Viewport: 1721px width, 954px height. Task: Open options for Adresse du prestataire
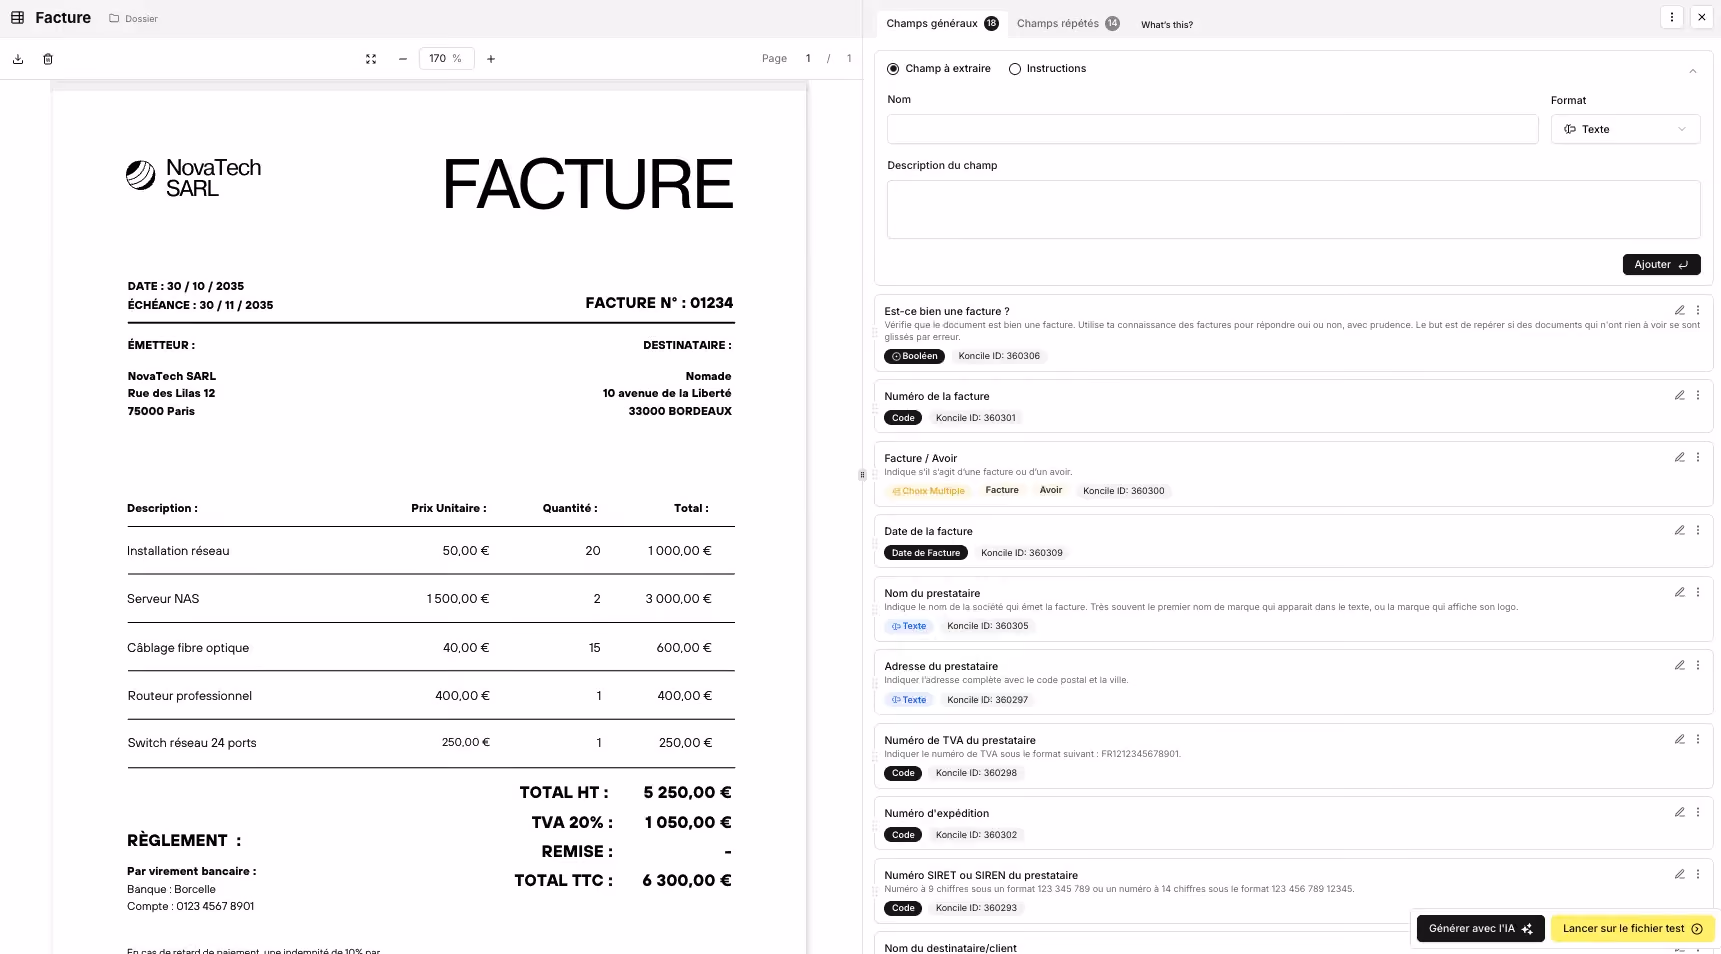pyautogui.click(x=1698, y=666)
